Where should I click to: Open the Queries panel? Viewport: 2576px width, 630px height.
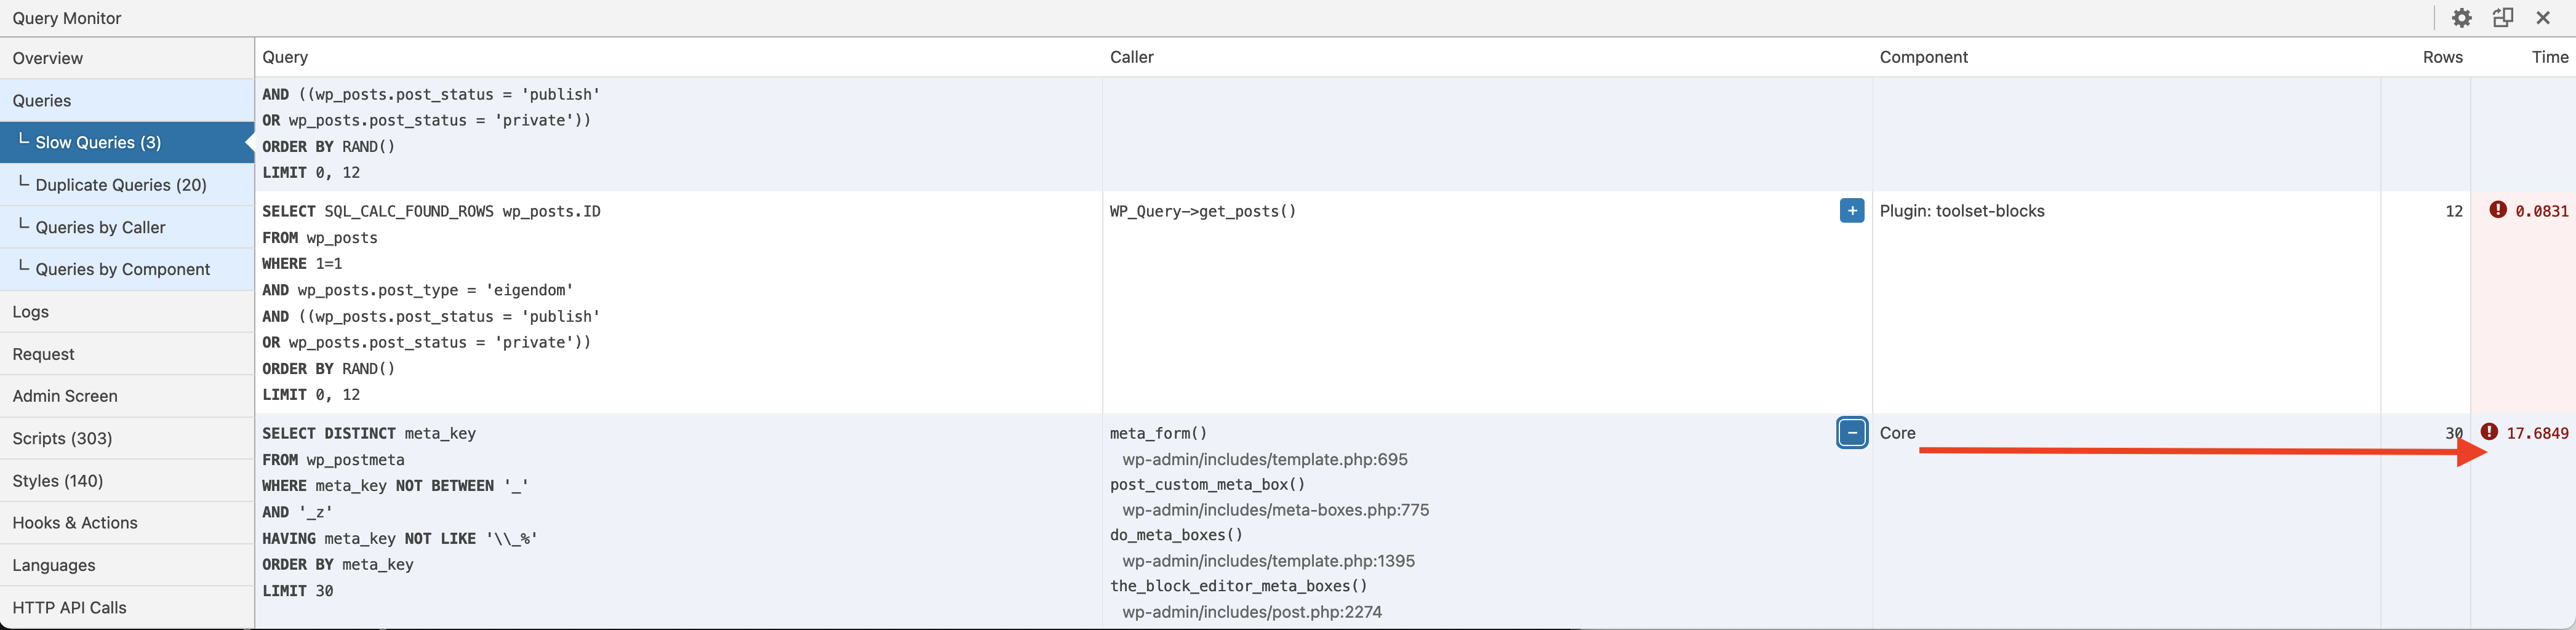pos(127,100)
